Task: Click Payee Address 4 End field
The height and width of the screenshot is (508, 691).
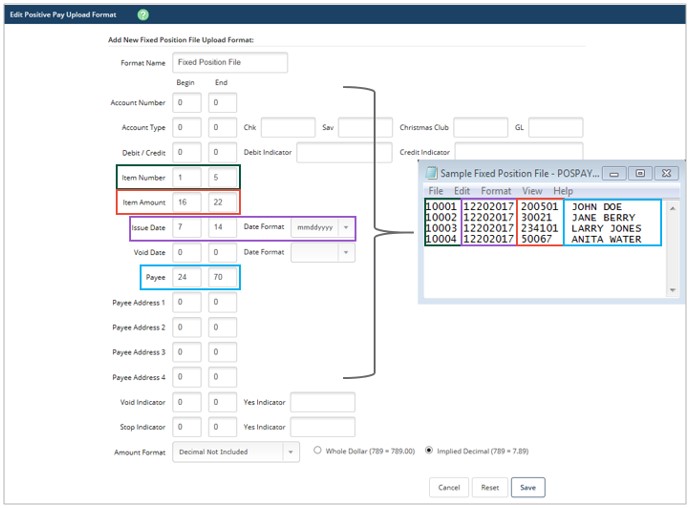Action: point(222,377)
